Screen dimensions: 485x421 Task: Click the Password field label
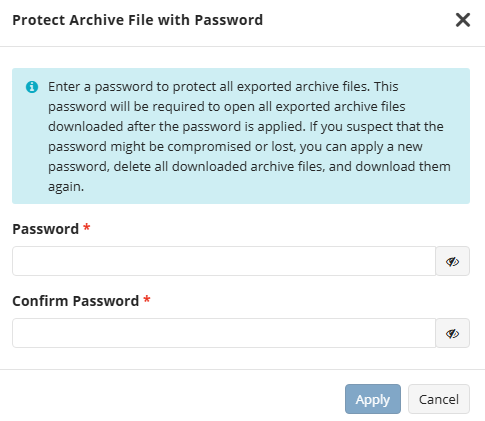(x=45, y=229)
